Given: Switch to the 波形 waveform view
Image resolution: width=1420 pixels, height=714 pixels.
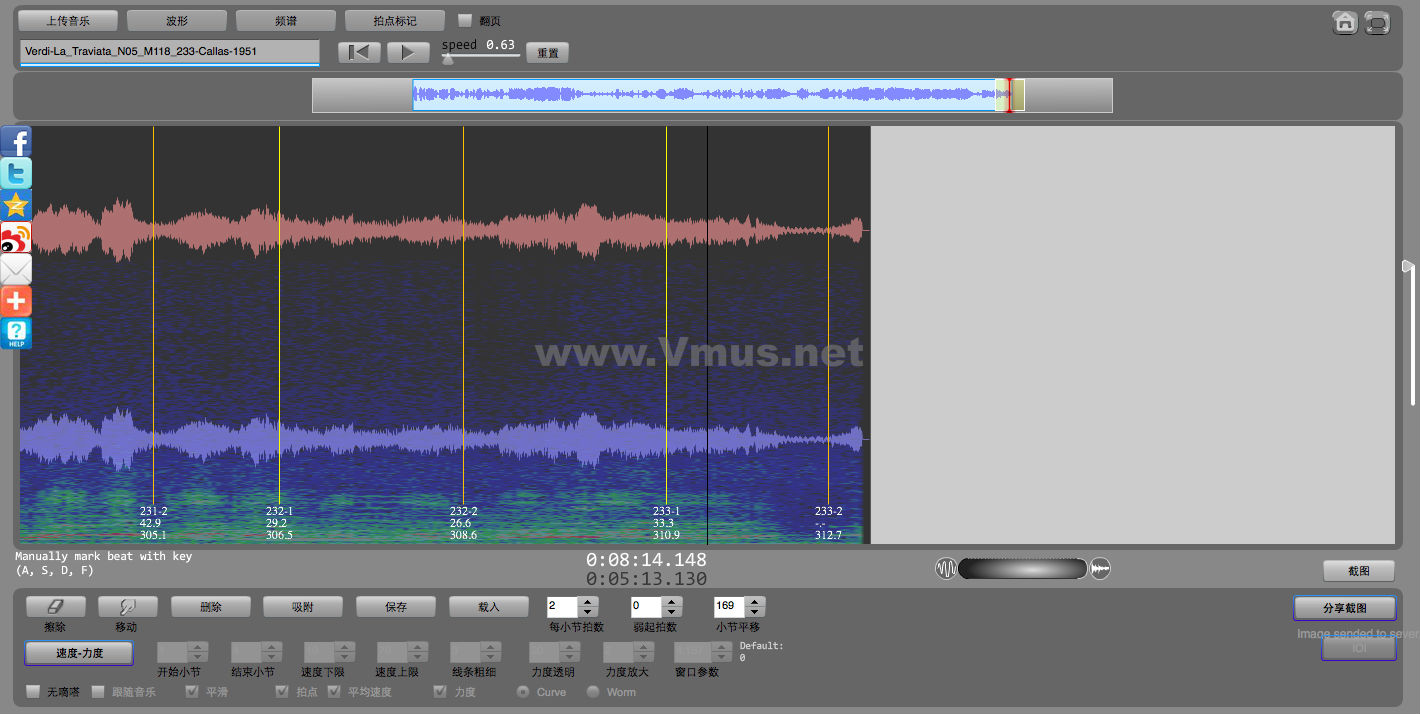Looking at the screenshot, I should coord(176,20).
